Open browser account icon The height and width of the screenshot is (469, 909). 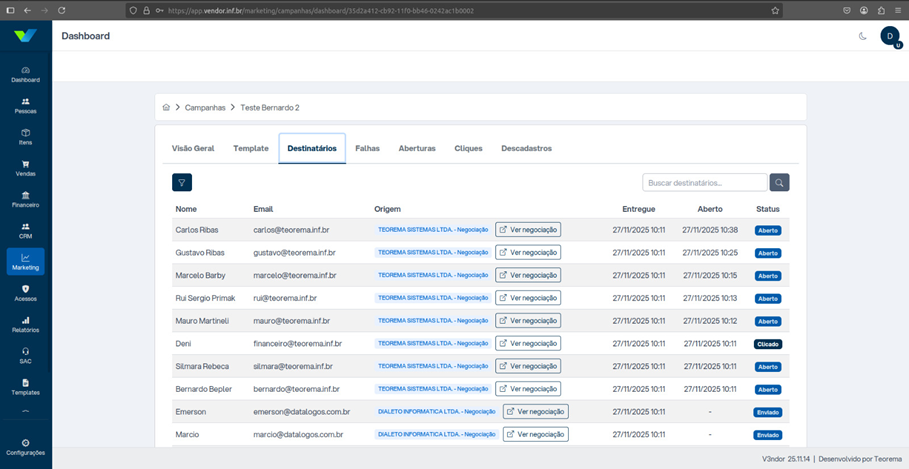(x=864, y=10)
